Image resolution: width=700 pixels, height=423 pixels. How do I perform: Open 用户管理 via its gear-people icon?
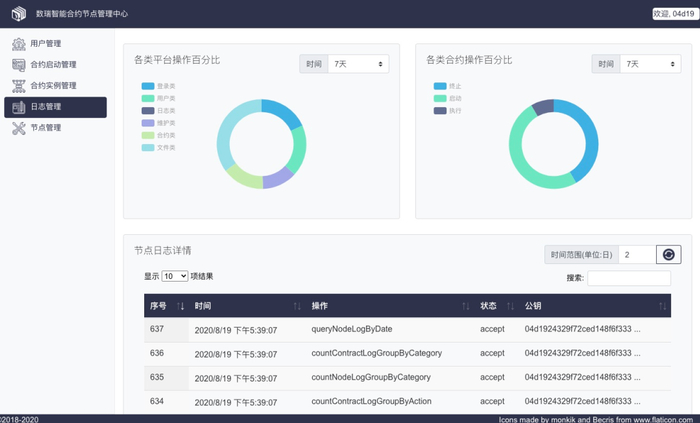click(19, 44)
